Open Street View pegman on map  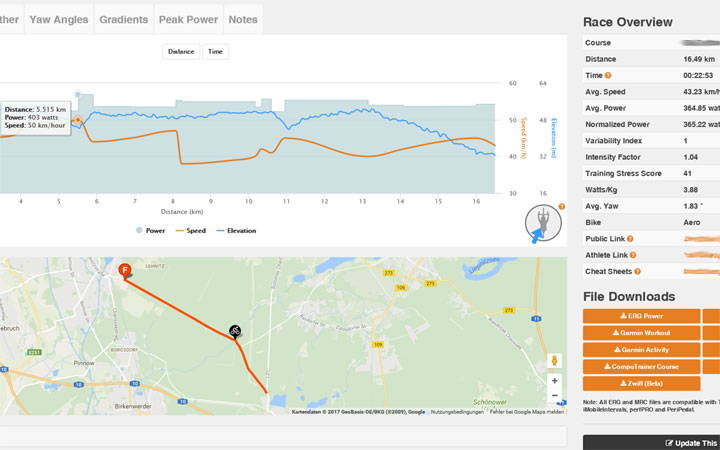click(x=554, y=361)
